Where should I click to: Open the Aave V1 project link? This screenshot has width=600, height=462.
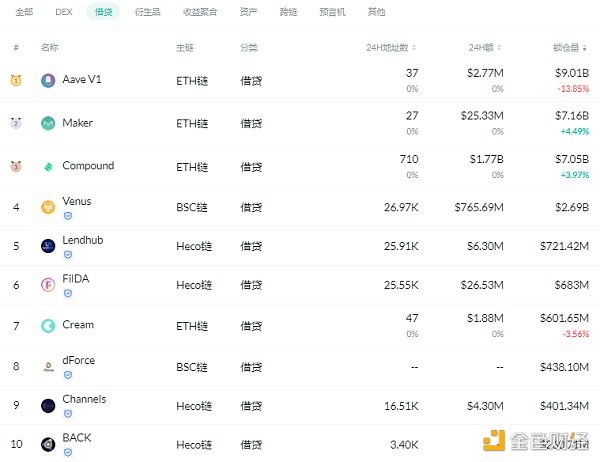point(82,79)
